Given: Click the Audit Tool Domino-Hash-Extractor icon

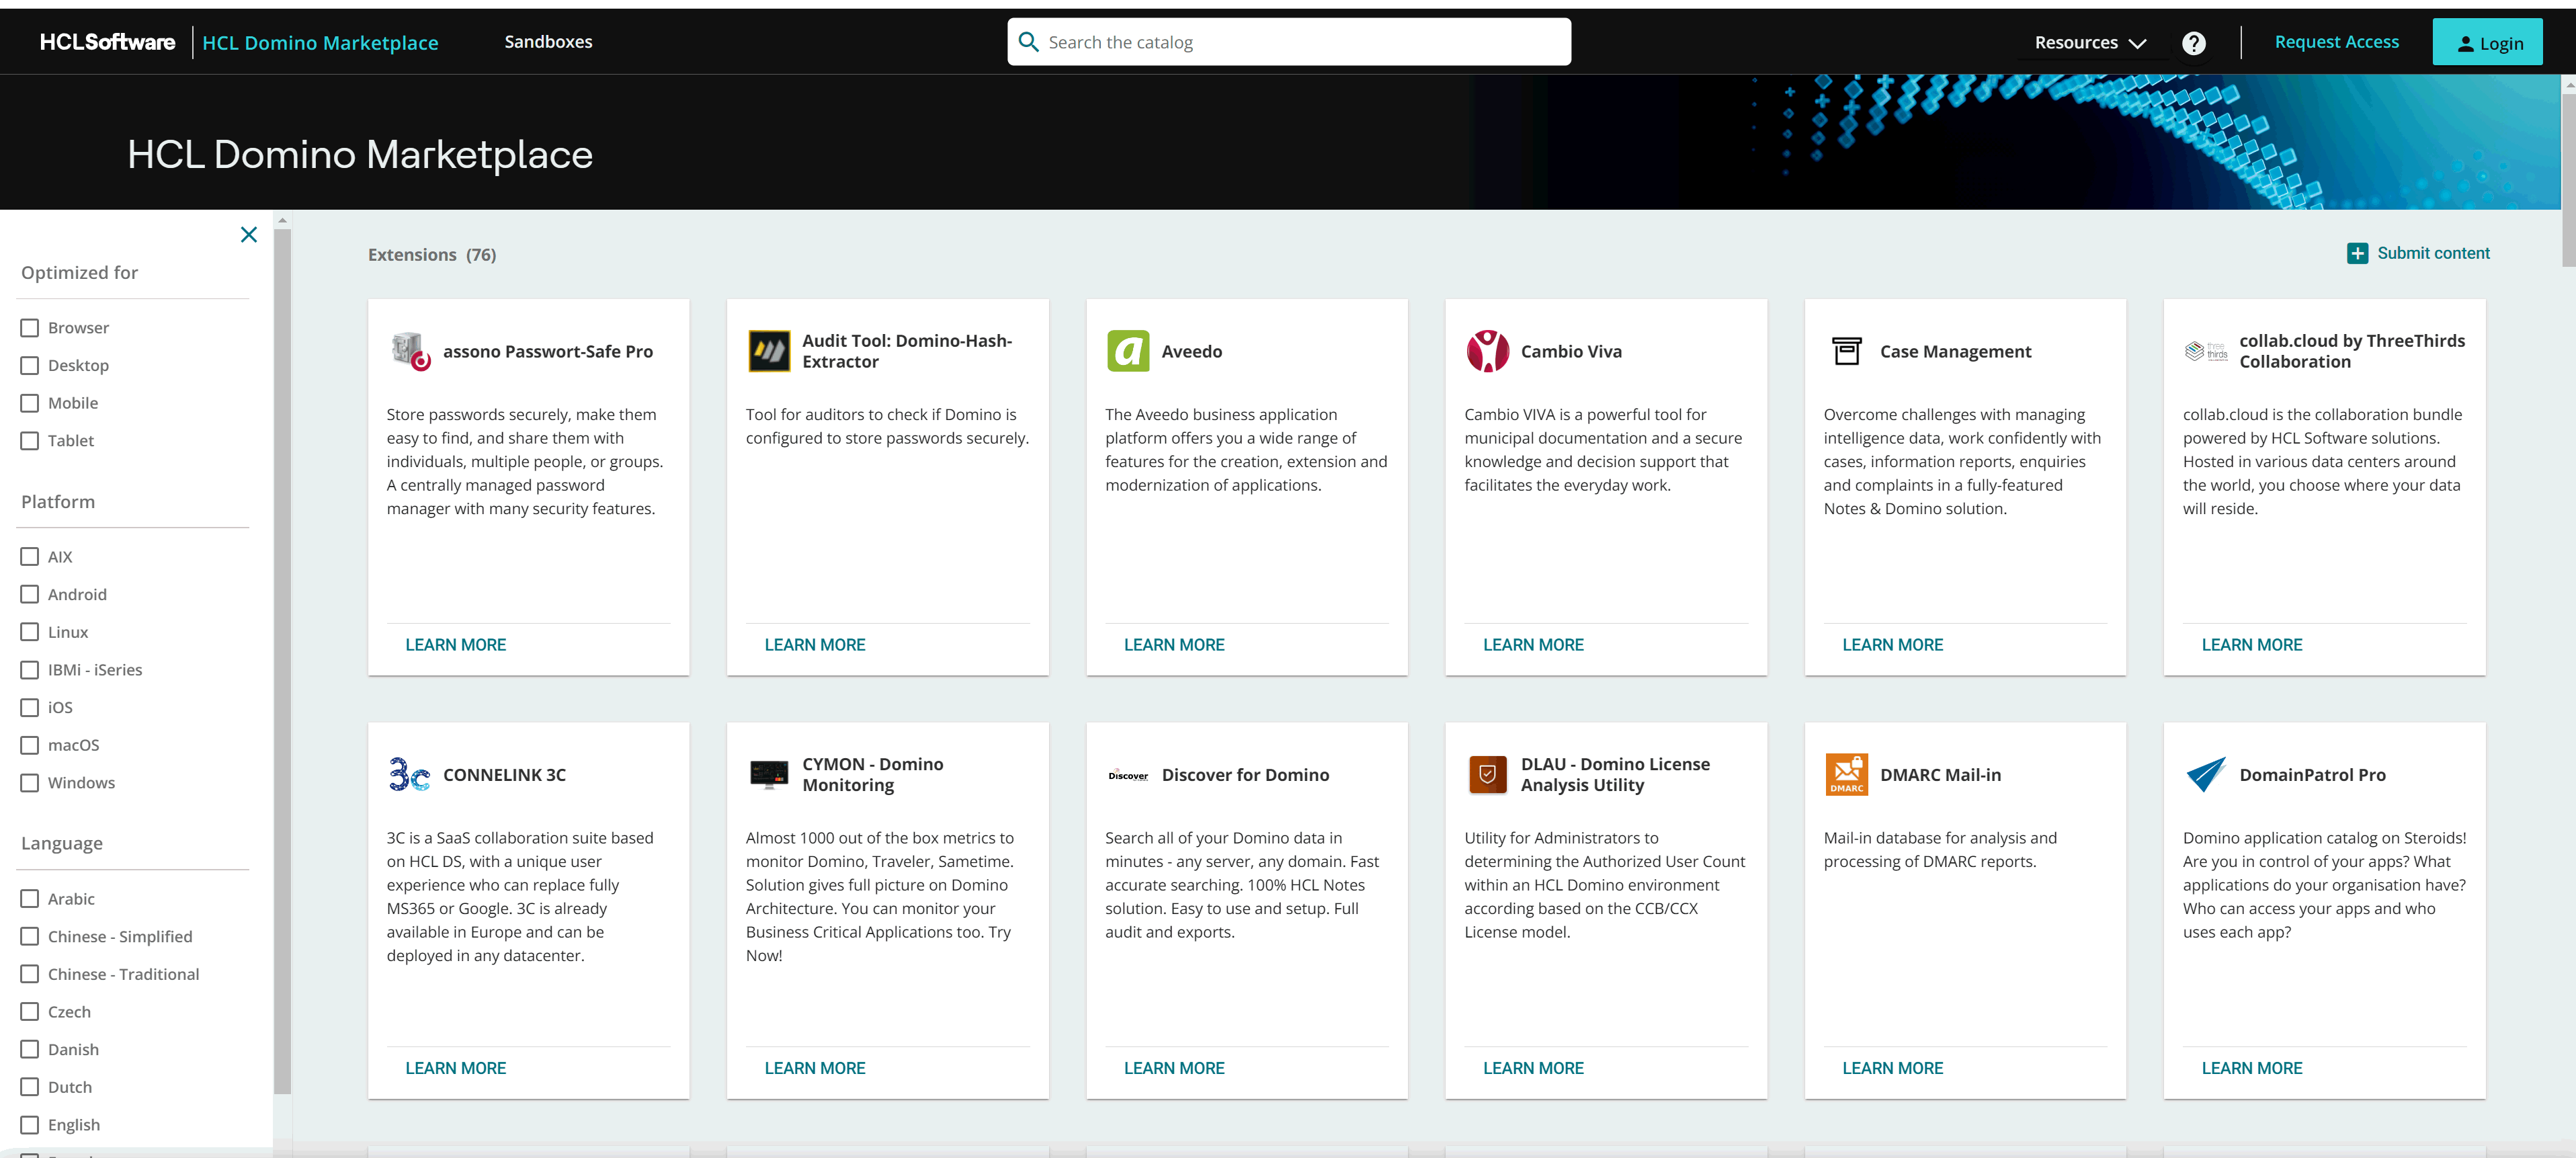Looking at the screenshot, I should point(769,351).
